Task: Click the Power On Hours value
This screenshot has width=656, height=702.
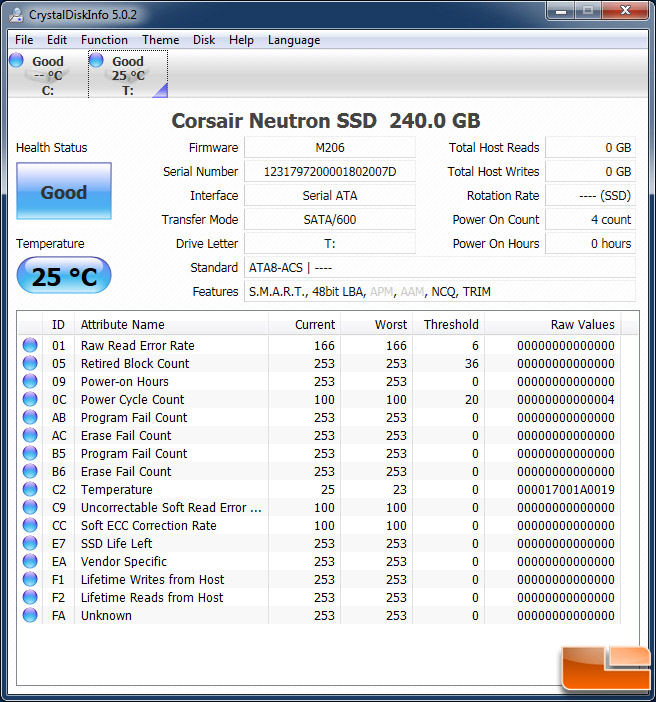Action: [x=590, y=244]
